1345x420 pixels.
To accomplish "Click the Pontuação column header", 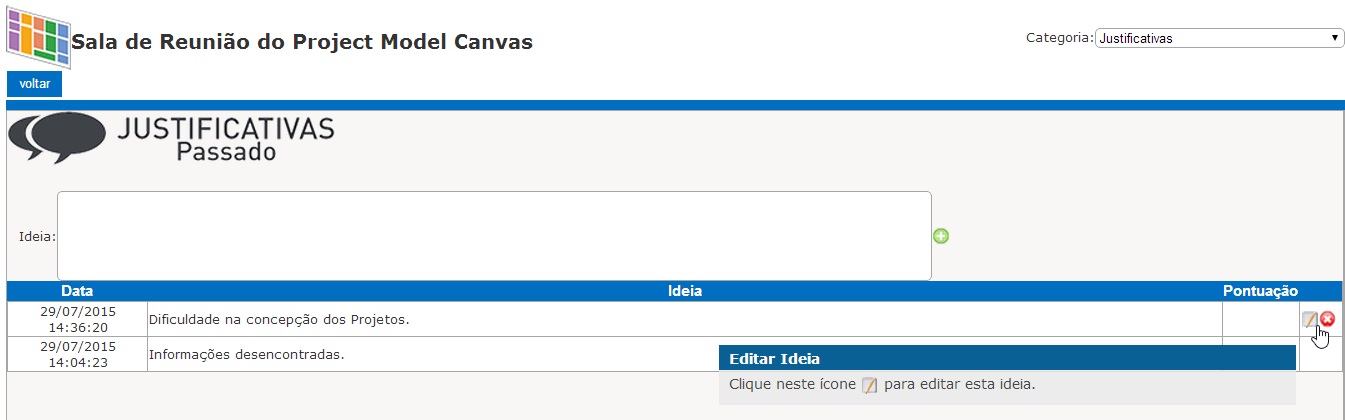I will [1260, 291].
